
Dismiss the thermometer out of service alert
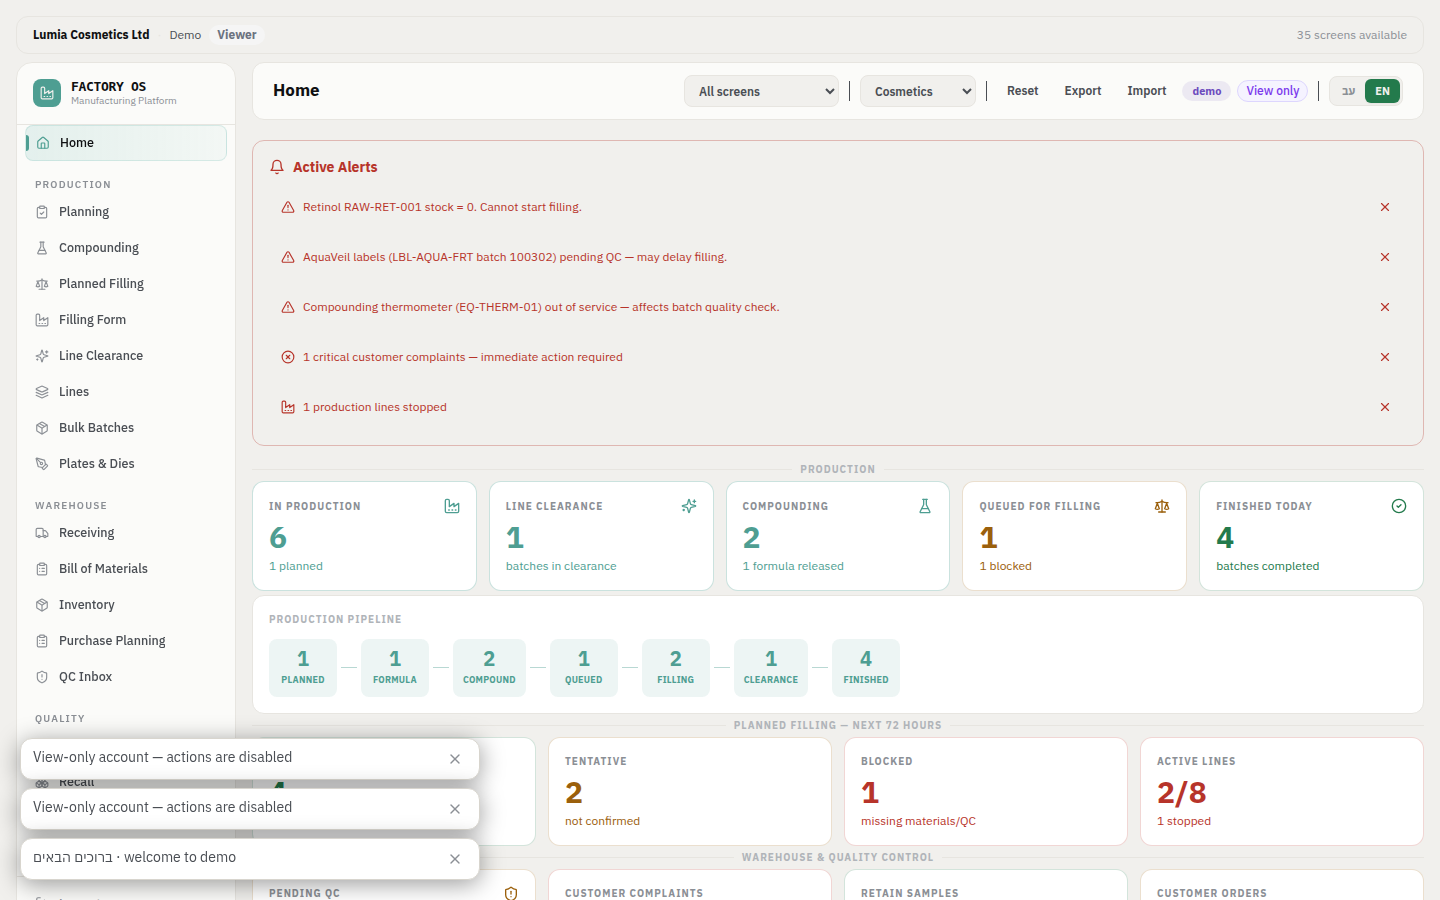coord(1385,307)
